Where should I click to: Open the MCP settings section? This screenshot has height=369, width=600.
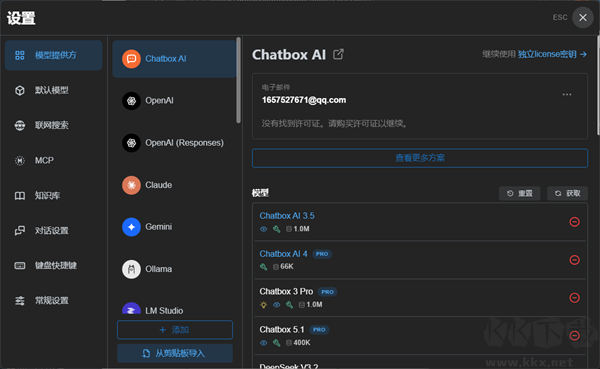click(54, 160)
